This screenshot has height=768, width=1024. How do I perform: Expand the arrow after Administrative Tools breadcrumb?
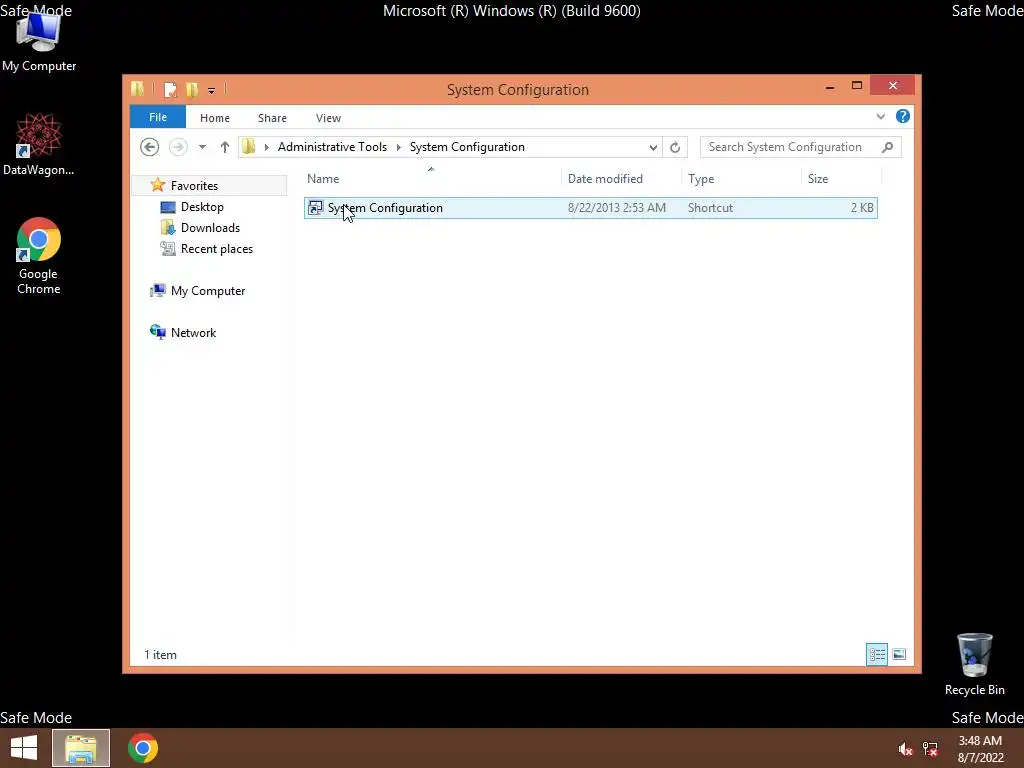(398, 147)
